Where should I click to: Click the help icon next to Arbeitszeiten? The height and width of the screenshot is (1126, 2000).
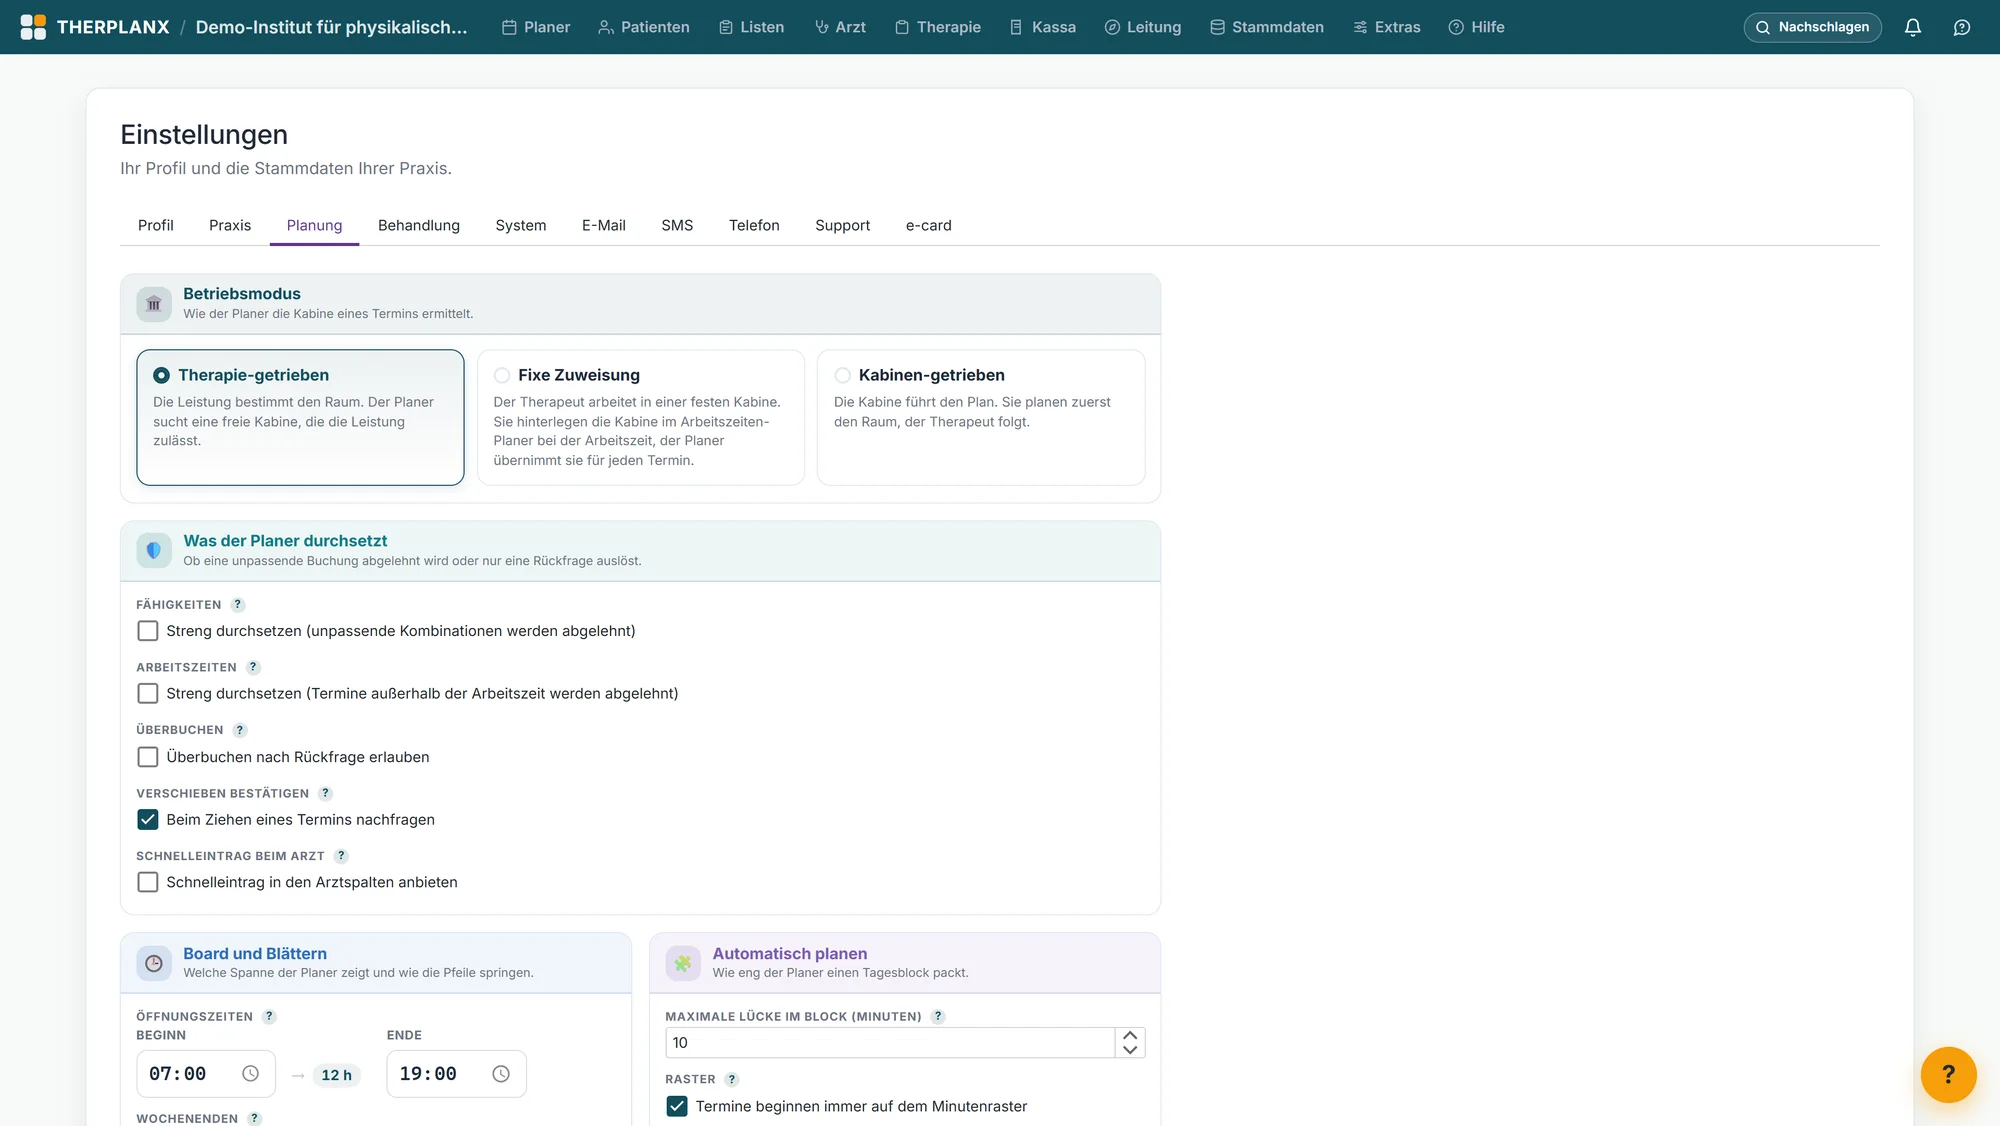(253, 667)
